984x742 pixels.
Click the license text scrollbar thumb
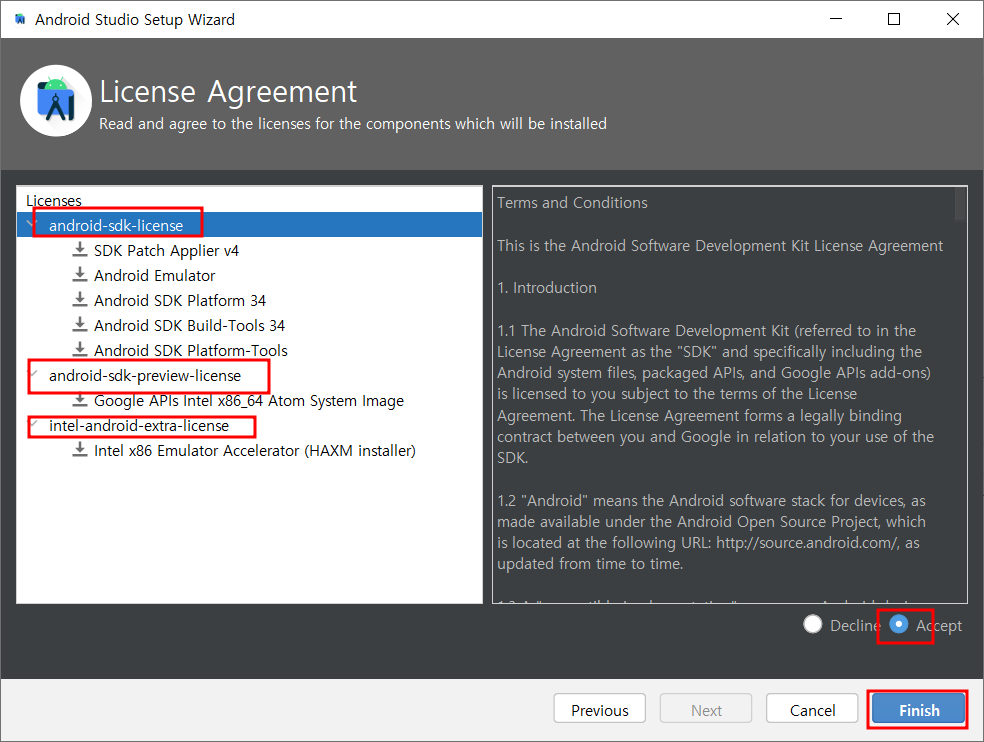click(960, 204)
